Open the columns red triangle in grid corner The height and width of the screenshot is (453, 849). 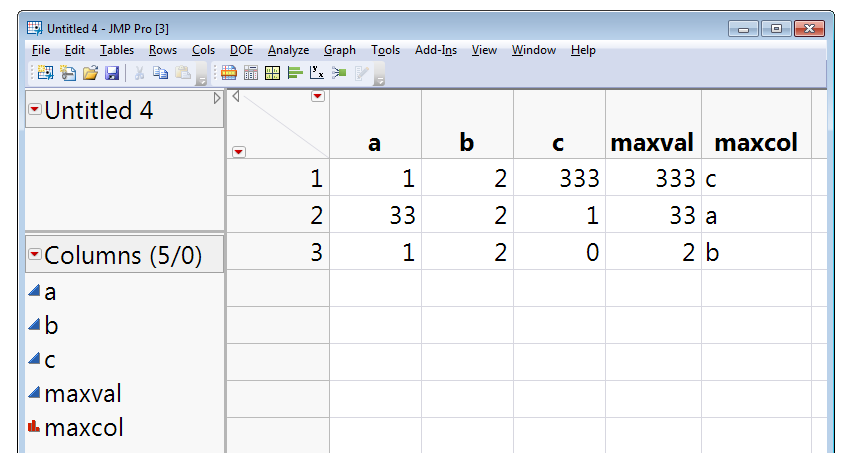pyautogui.click(x=318, y=97)
